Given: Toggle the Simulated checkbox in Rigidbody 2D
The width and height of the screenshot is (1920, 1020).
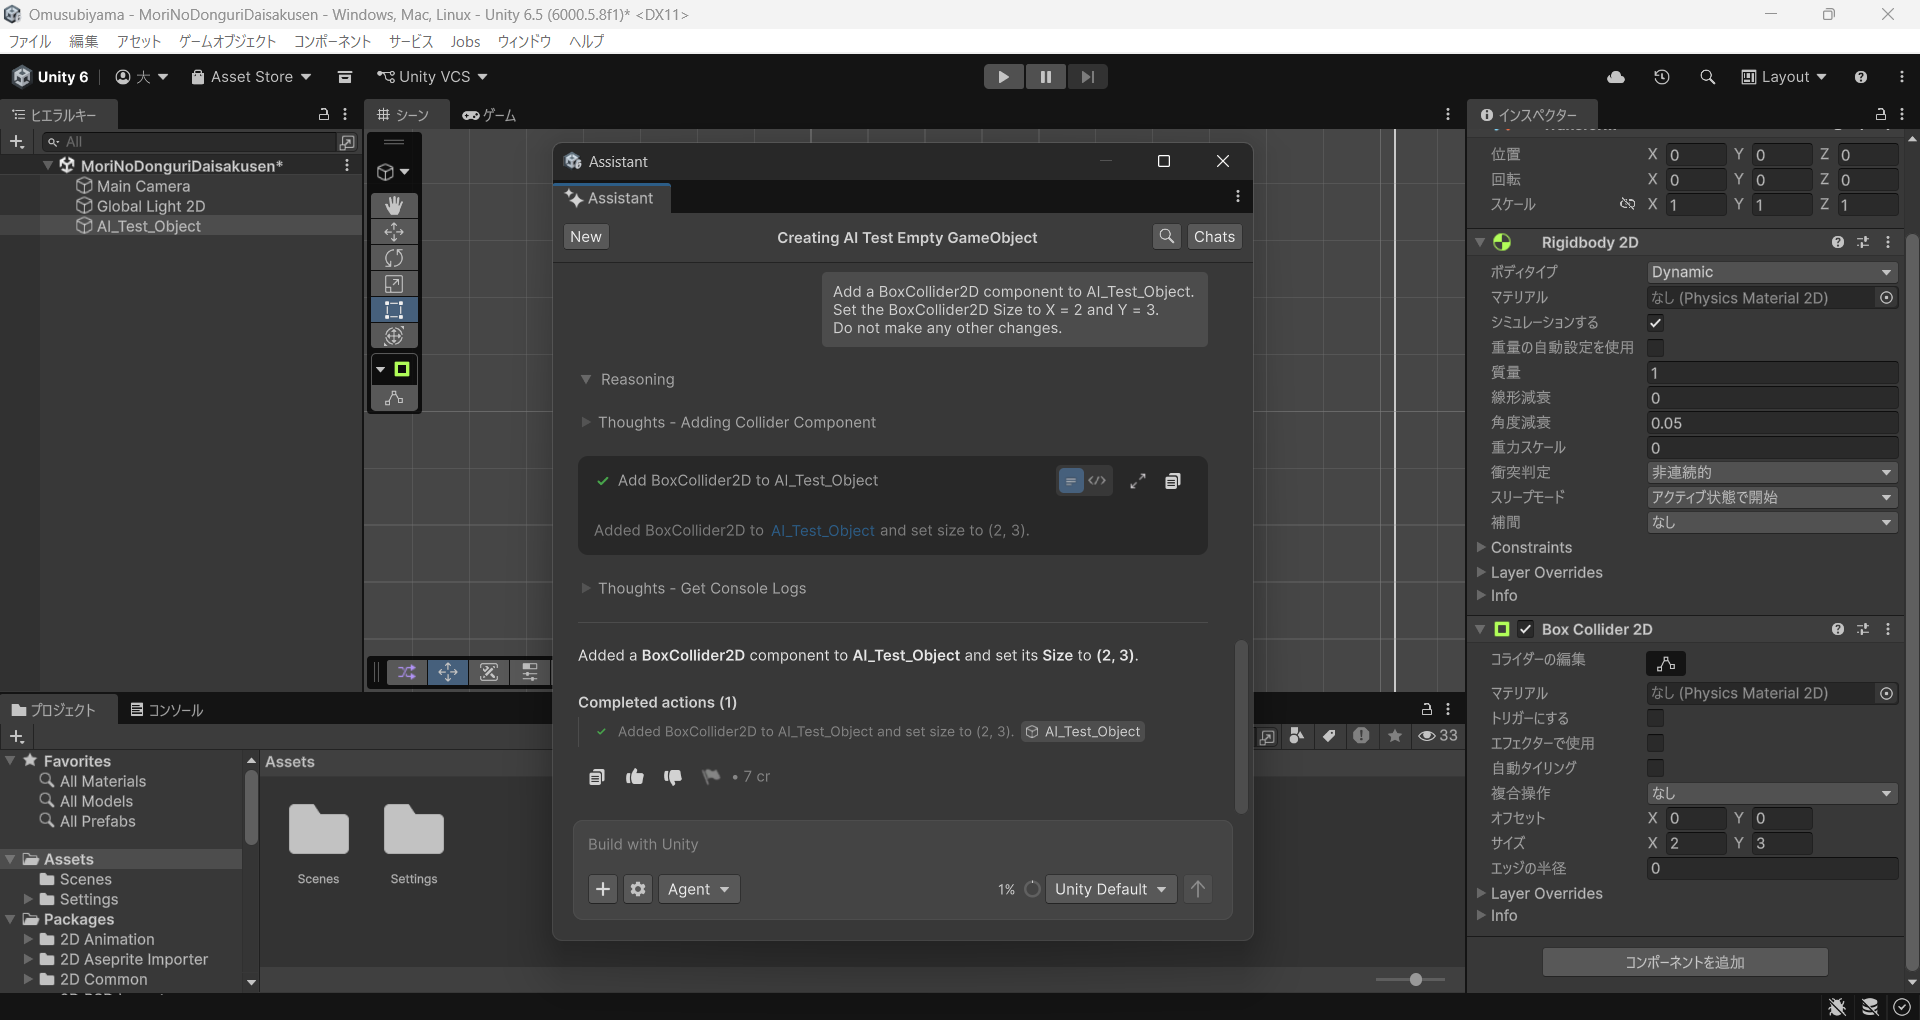Looking at the screenshot, I should [1656, 323].
